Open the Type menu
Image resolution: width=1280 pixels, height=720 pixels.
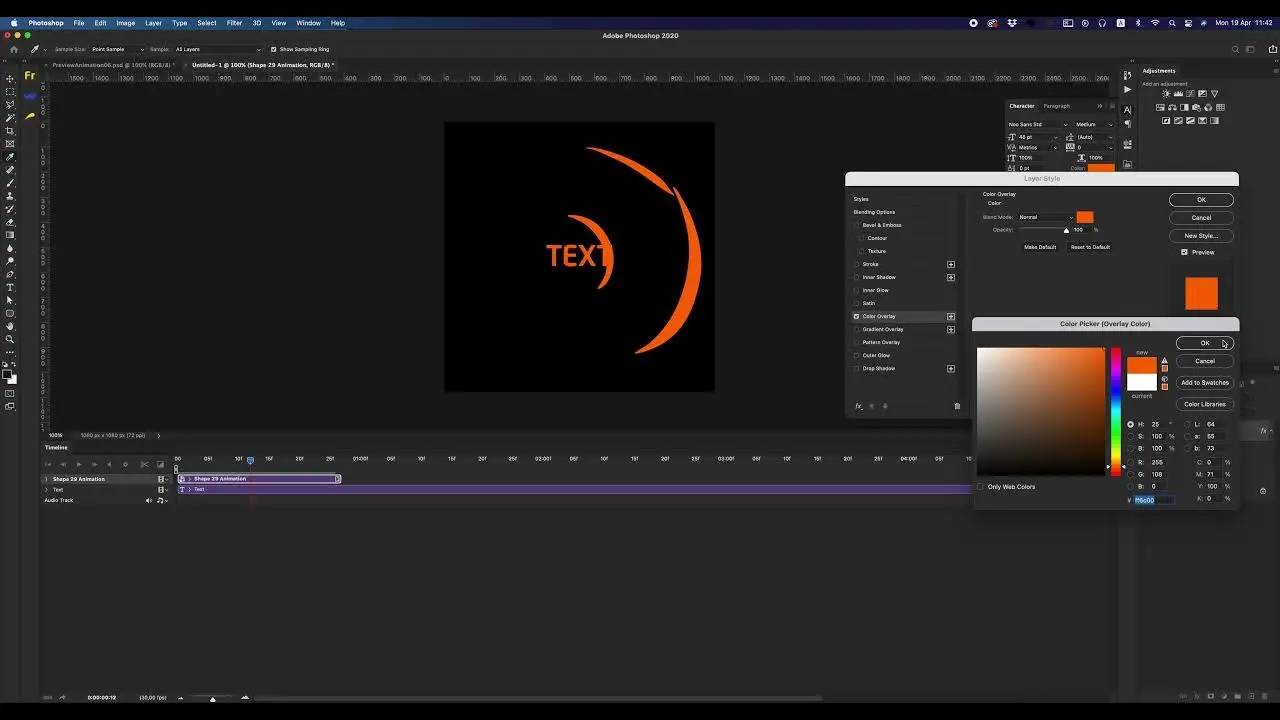click(180, 22)
